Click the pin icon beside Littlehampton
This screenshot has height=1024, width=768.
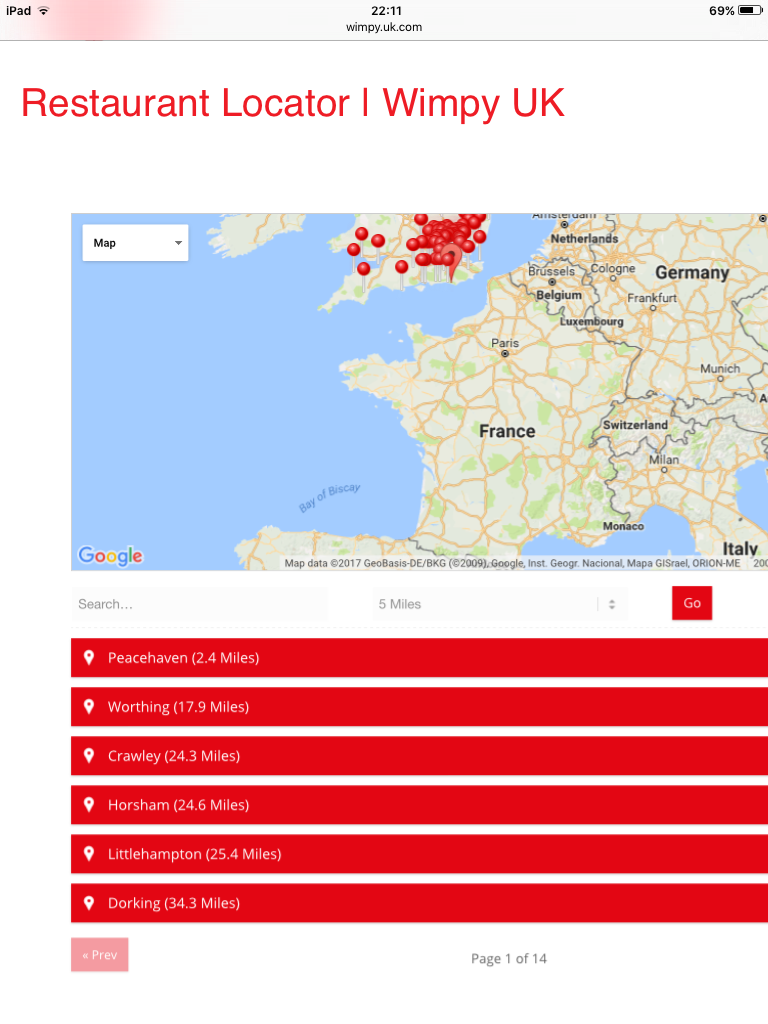pyautogui.click(x=89, y=854)
